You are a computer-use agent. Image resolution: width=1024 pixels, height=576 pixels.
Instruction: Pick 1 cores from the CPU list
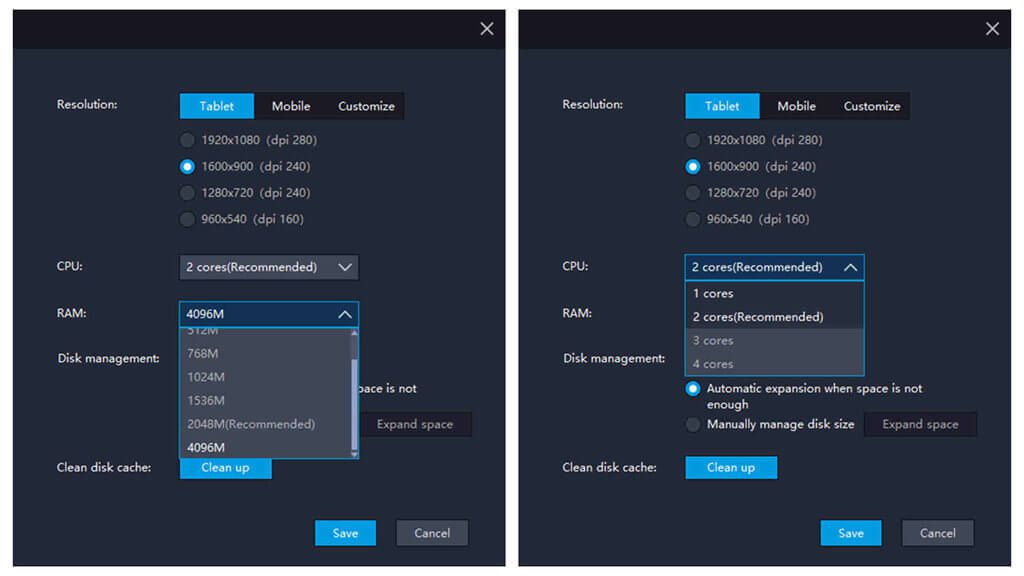713,294
